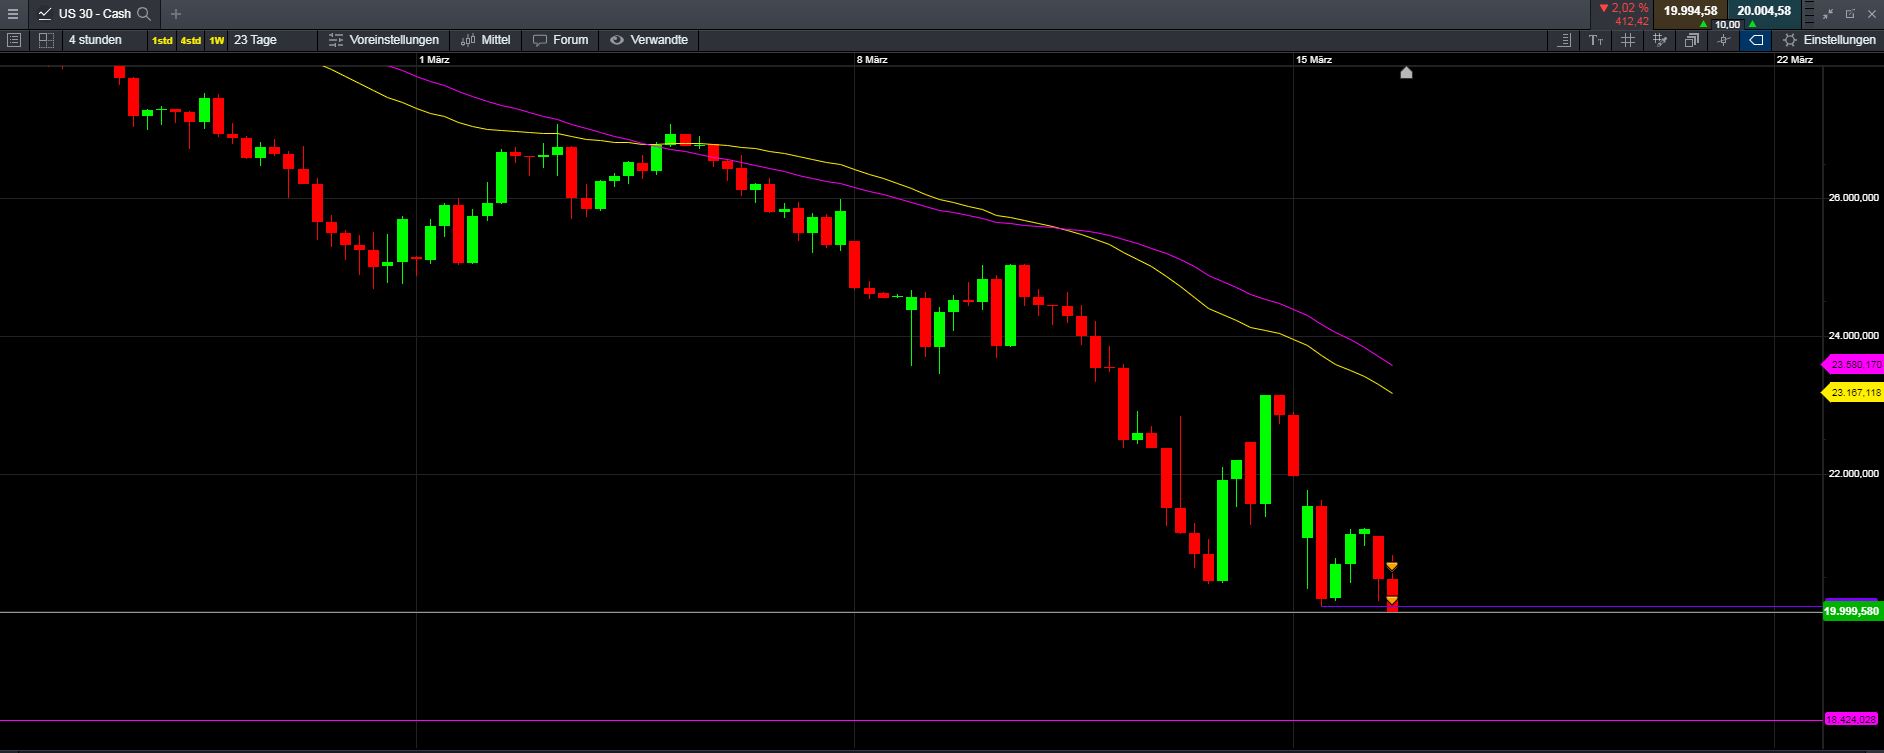The height and width of the screenshot is (753, 1884).
Task: Click the 1 März date label
Action: click(434, 60)
